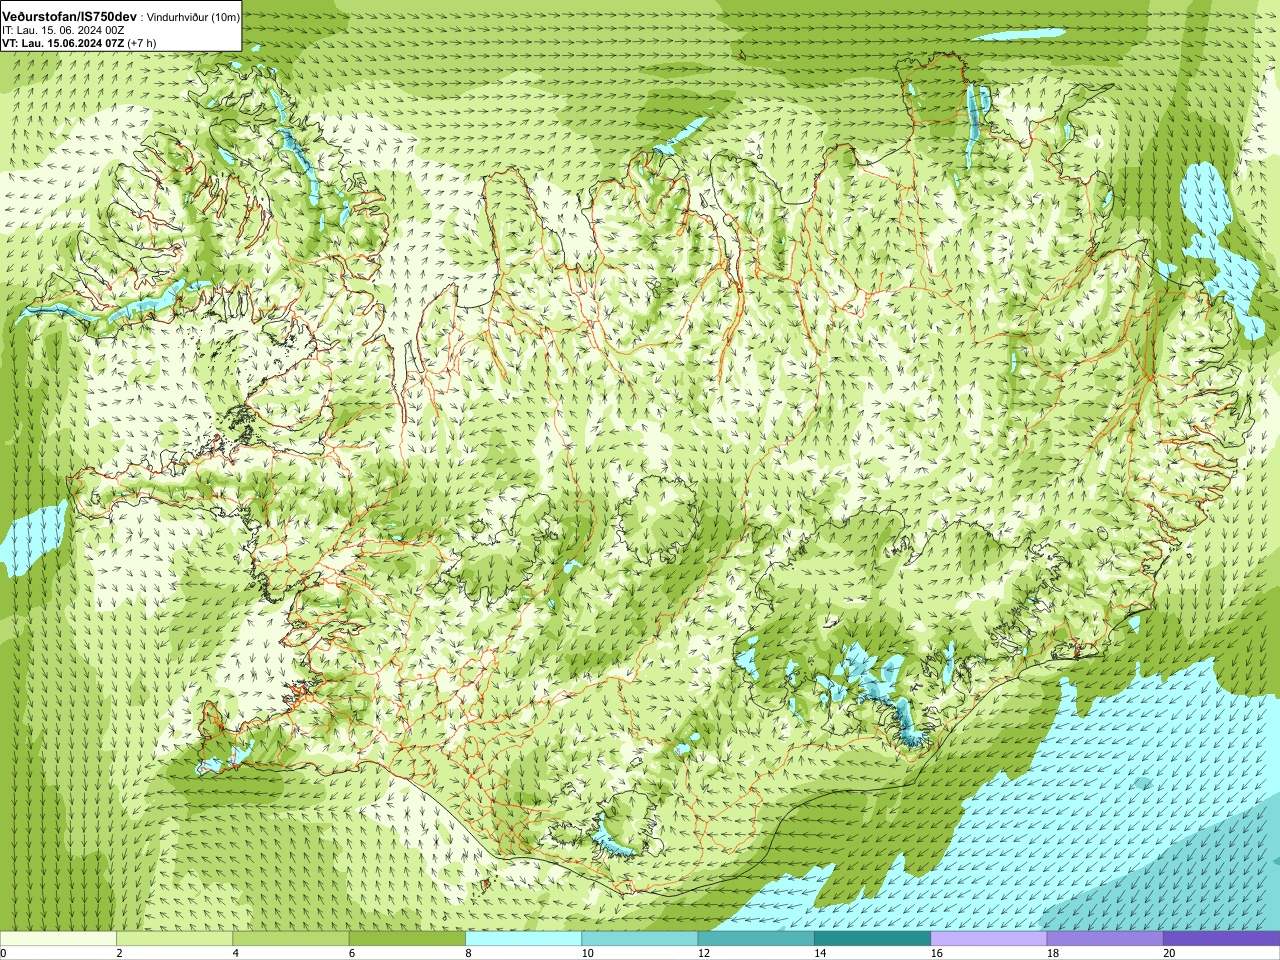Click the 8–10 light cyan legend band
Image resolution: width=1280 pixels, height=960 pixels.
tap(523, 939)
